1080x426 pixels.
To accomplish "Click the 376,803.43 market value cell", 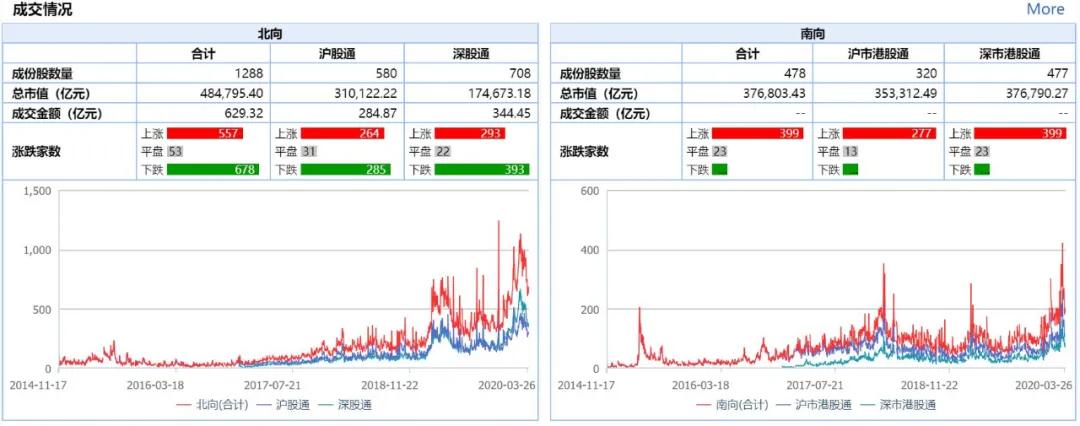I will pos(747,94).
